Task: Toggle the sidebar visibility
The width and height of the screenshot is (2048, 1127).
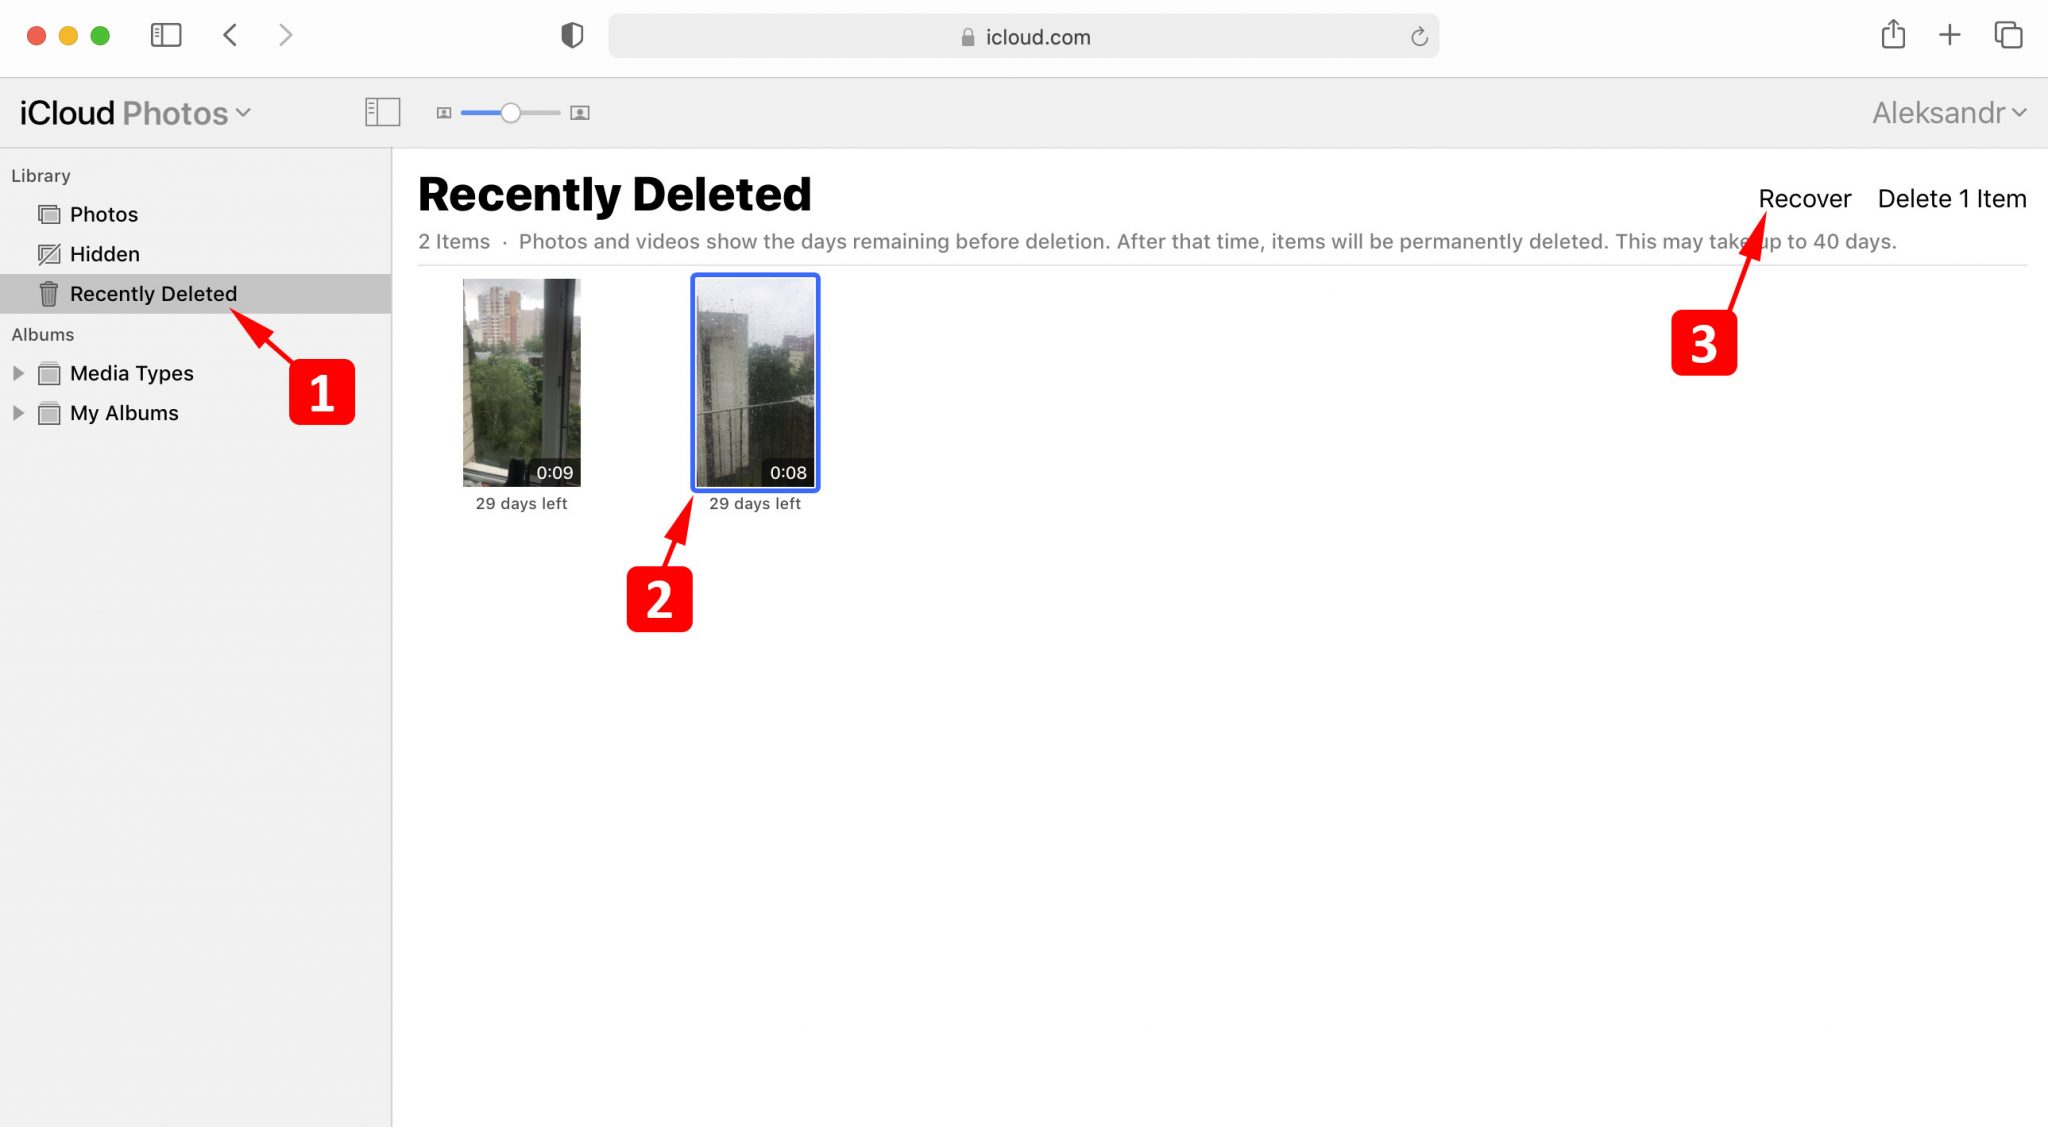Action: pos(381,112)
